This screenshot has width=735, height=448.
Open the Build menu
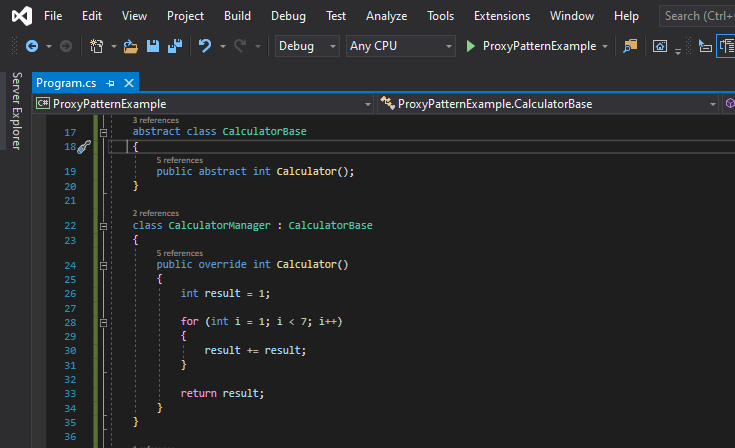point(237,16)
